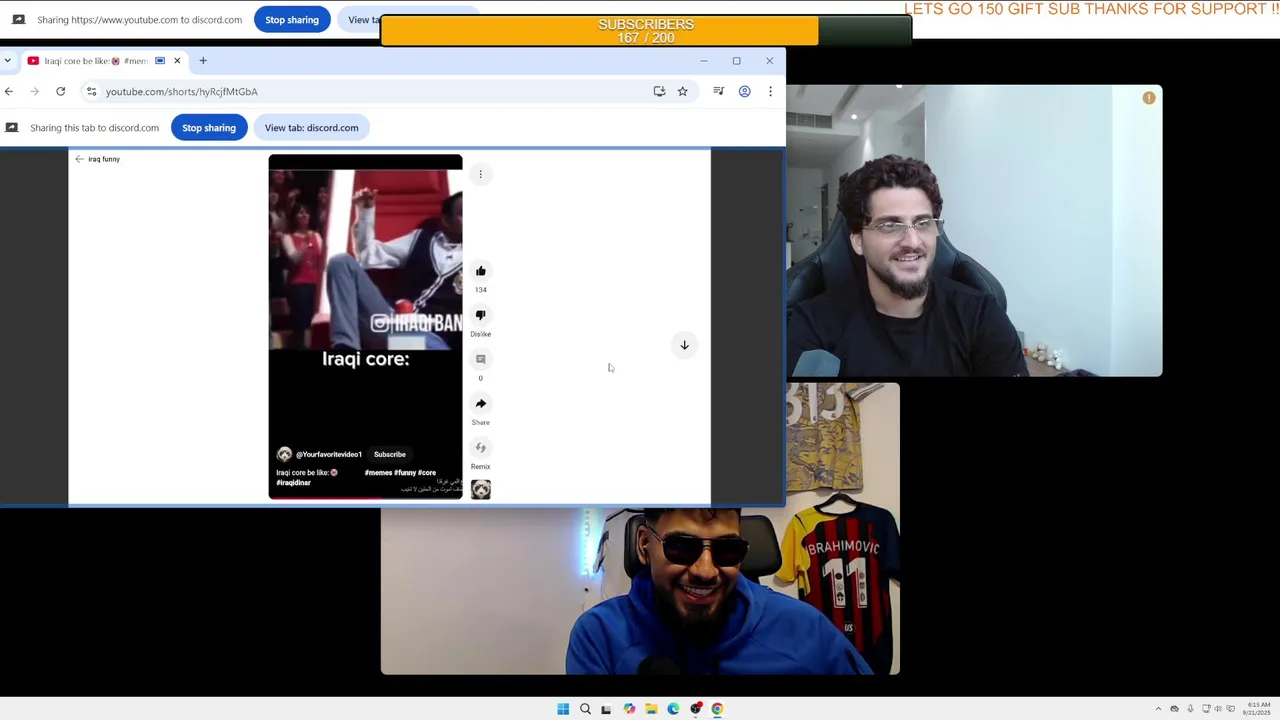
Task: Click the Short video player area
Action: coord(365,326)
